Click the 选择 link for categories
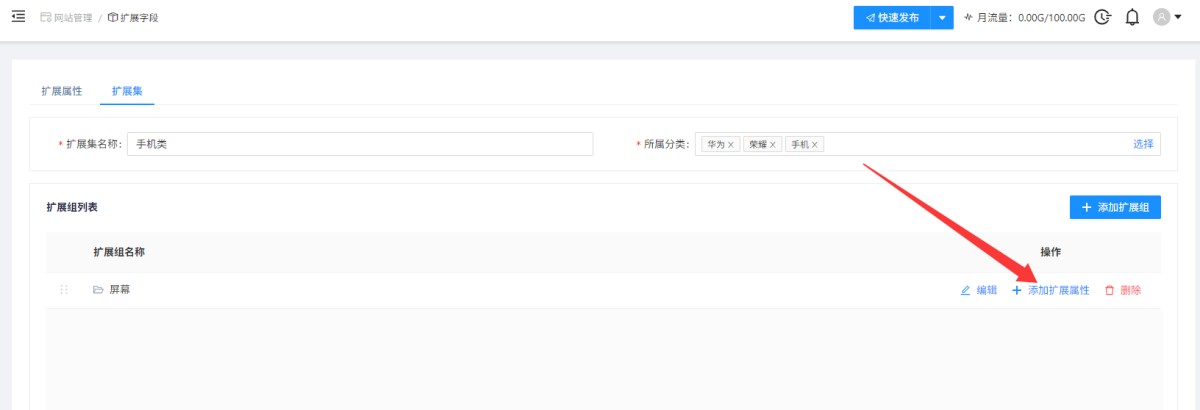This screenshot has height=410, width=1200. pos(1143,144)
